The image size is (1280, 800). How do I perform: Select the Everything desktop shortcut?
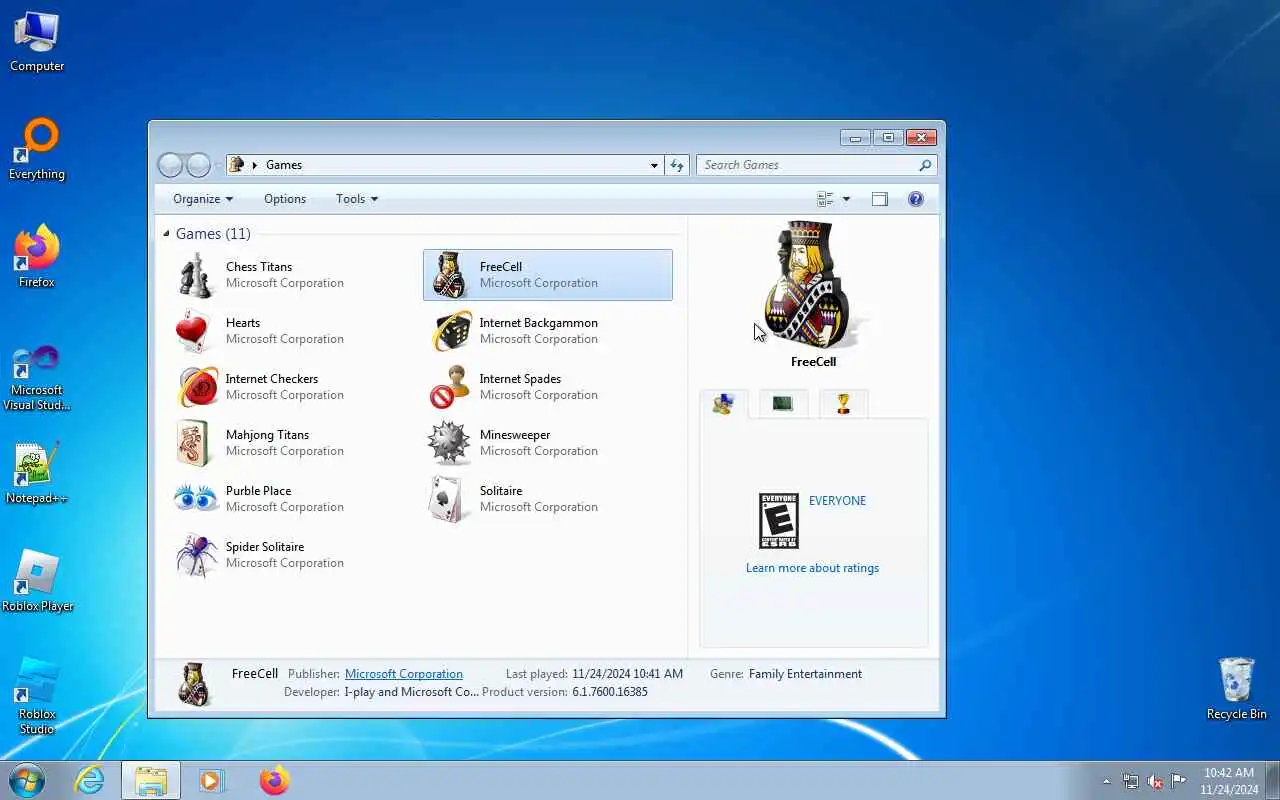click(x=37, y=149)
